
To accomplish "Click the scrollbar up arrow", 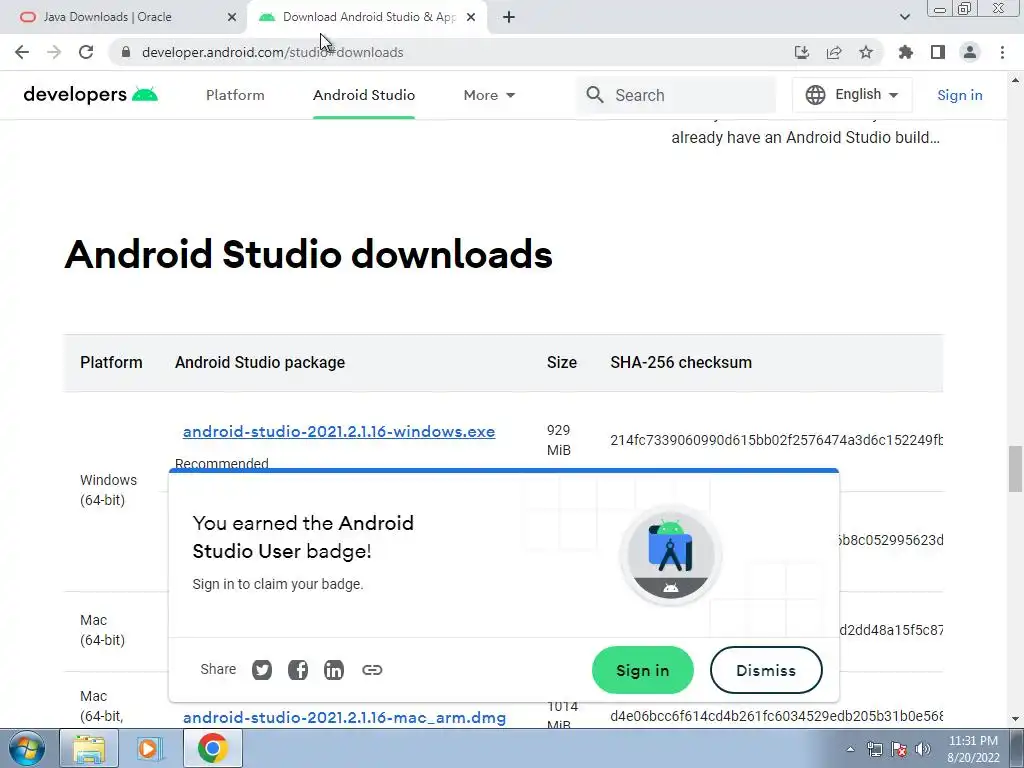I will click(1015, 80).
